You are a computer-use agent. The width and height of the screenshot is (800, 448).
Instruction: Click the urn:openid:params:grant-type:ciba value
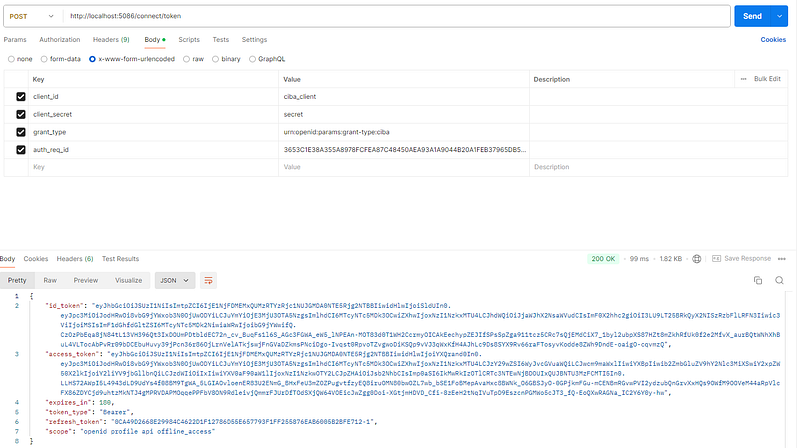(336, 132)
